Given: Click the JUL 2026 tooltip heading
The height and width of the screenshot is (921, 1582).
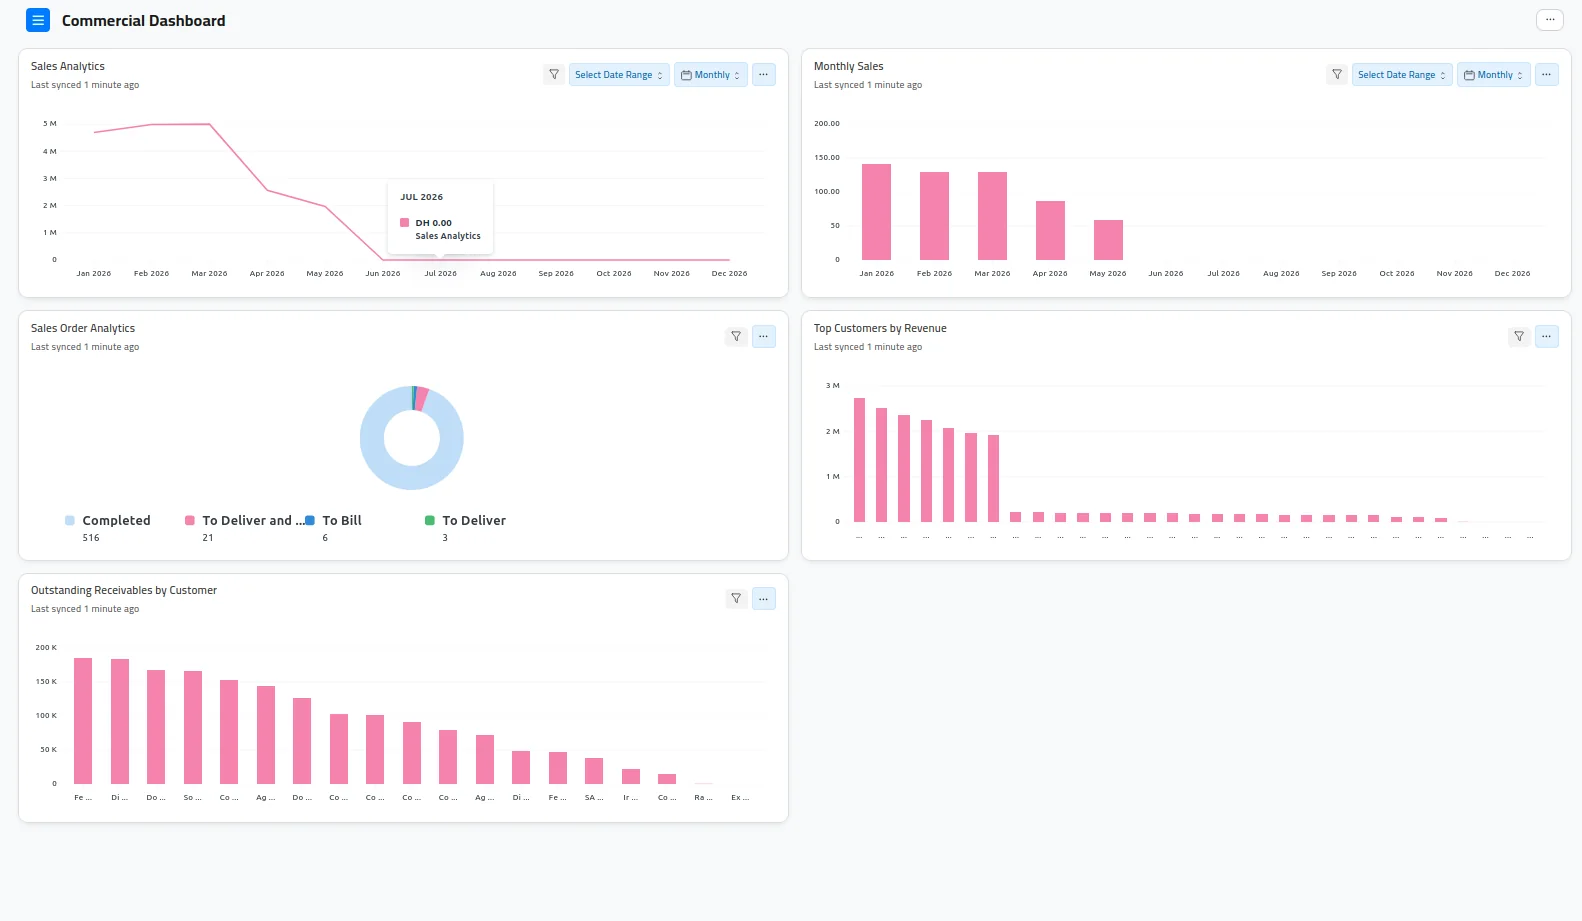Looking at the screenshot, I should point(422,198).
